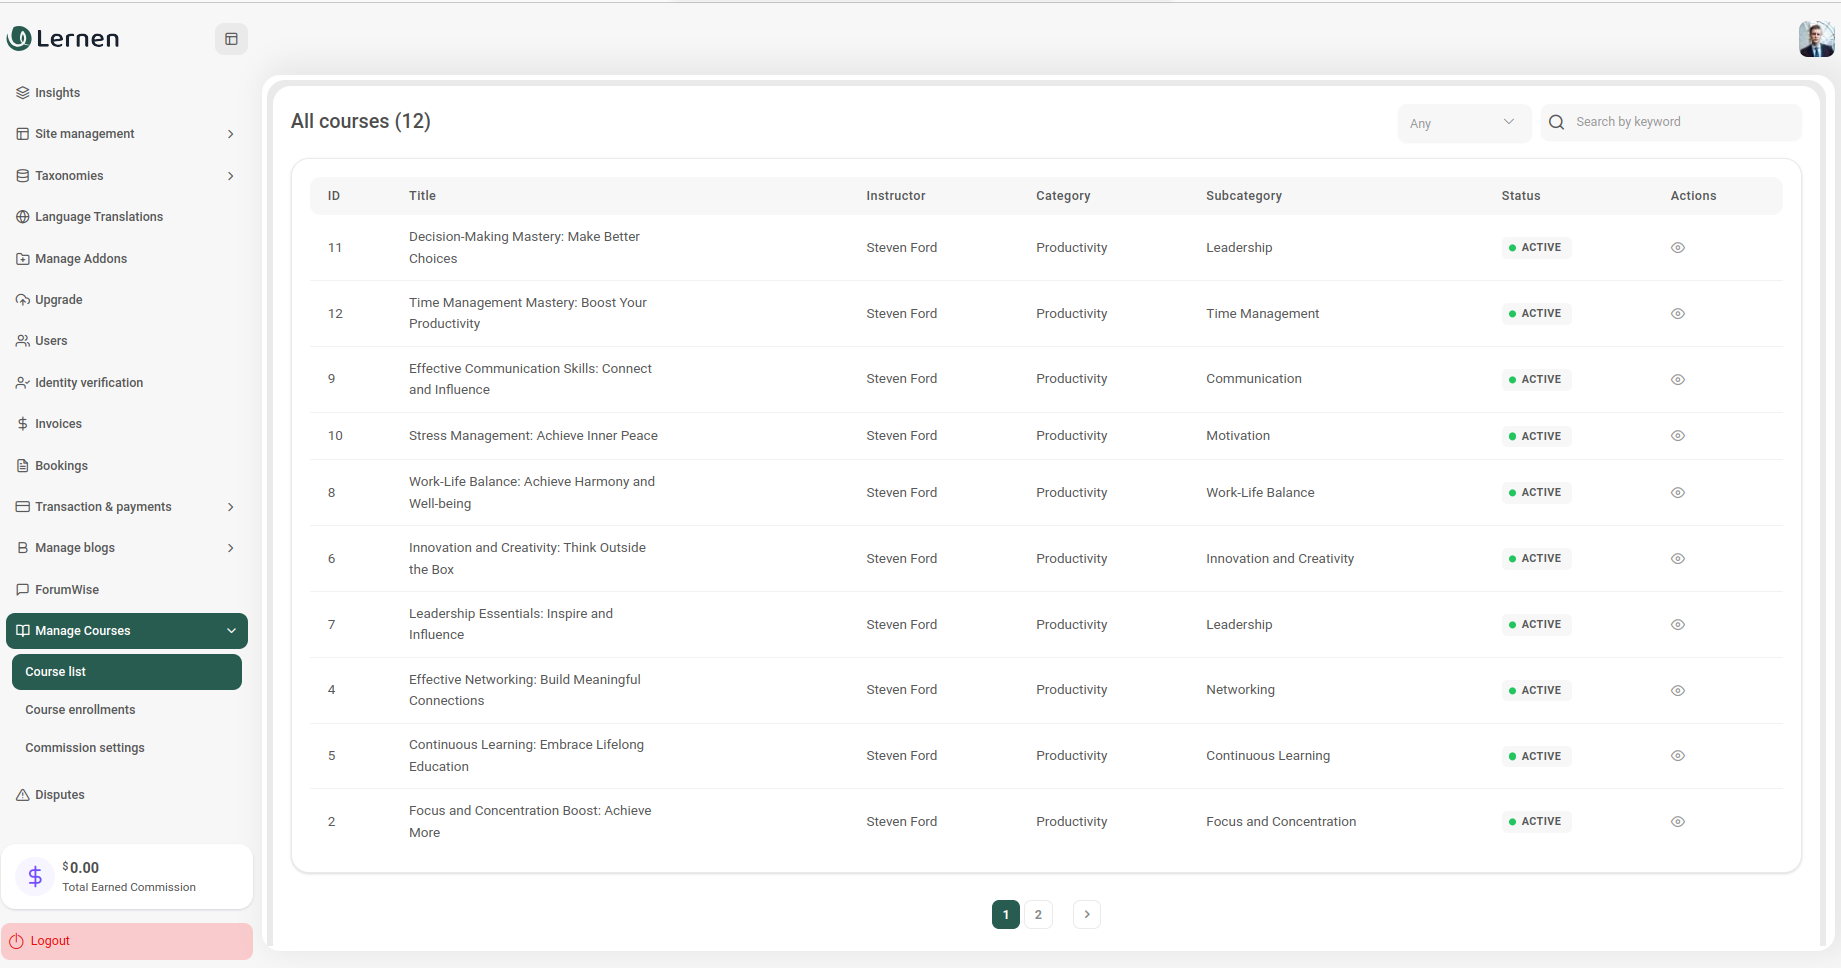The image size is (1841, 968).
Task: Expand the Transaction & payments submenu
Action: coord(126,507)
